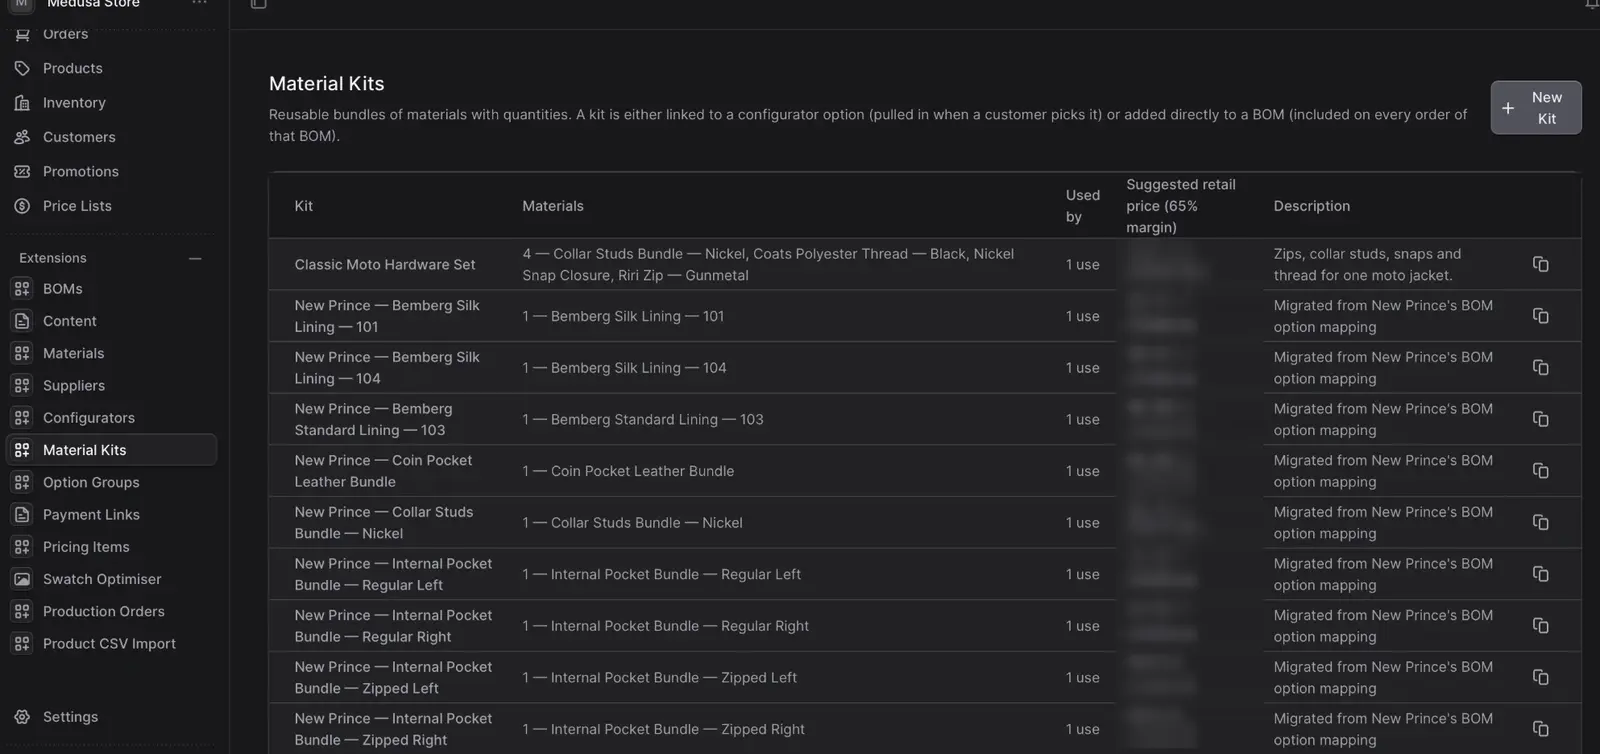Copy the Bemberg Silk Lining — 101 kit
The image size is (1600, 754).
[1541, 316]
